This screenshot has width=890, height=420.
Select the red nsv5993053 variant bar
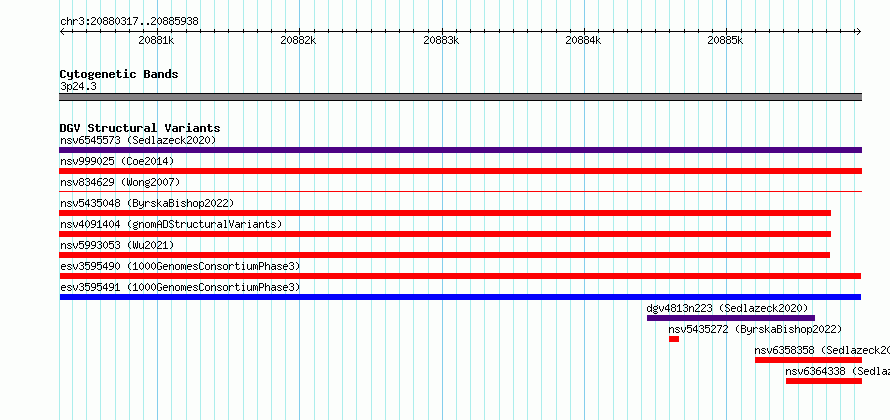(444, 255)
